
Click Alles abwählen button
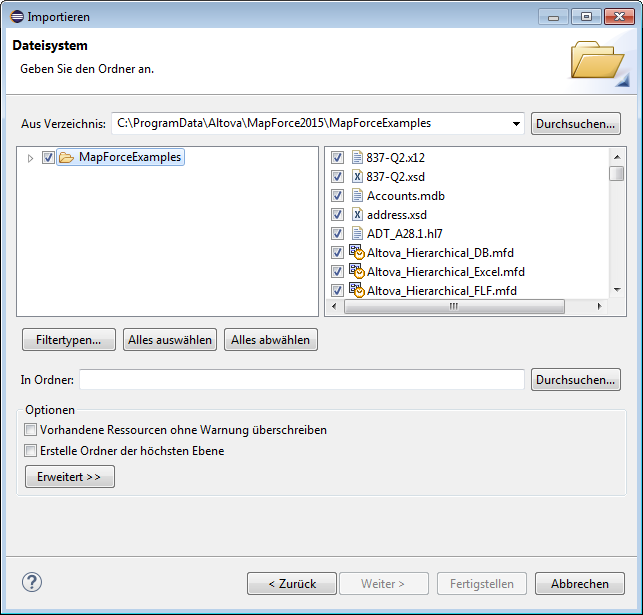click(271, 340)
